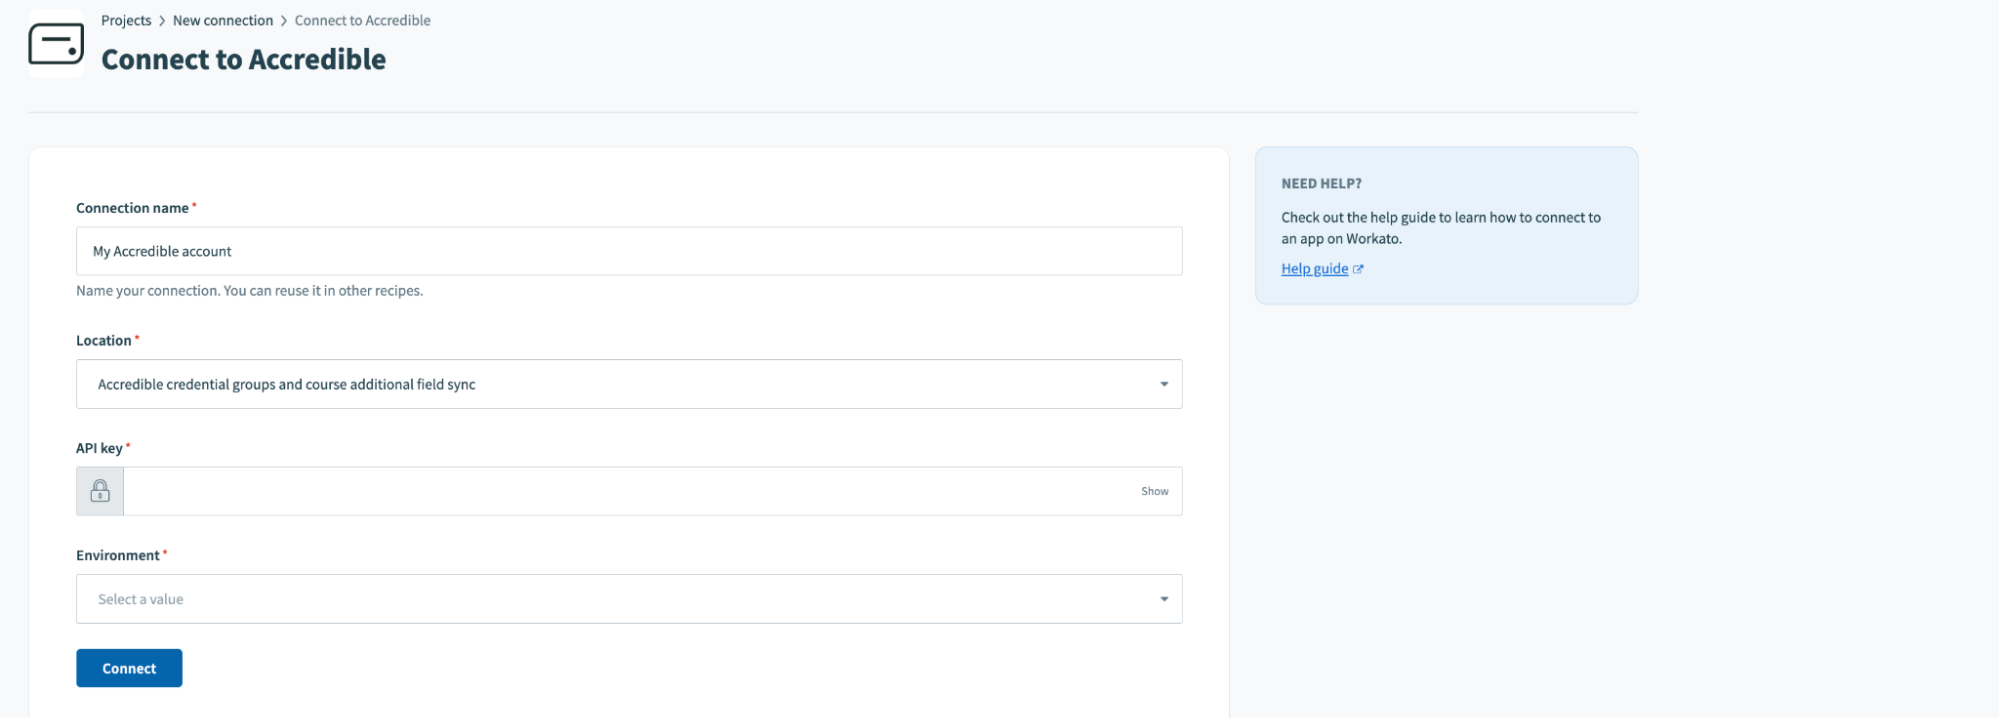Click the API key field label

tap(99, 448)
